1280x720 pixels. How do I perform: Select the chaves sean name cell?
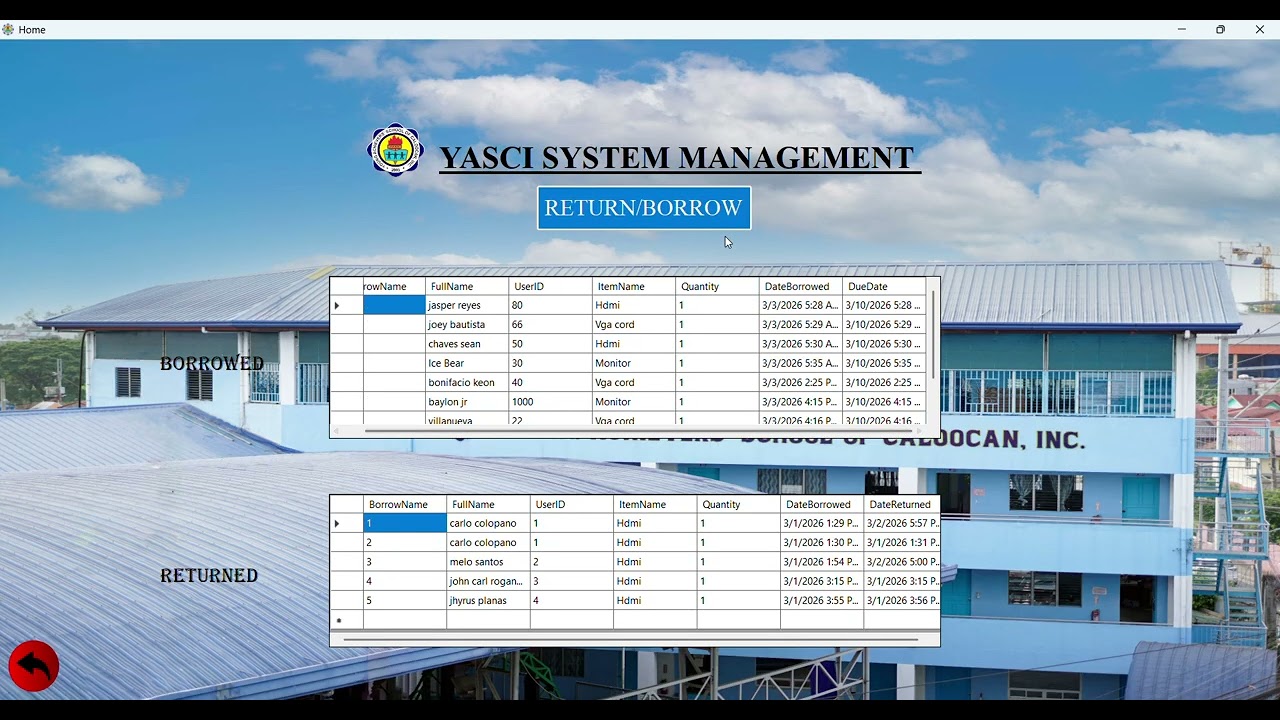pos(467,343)
